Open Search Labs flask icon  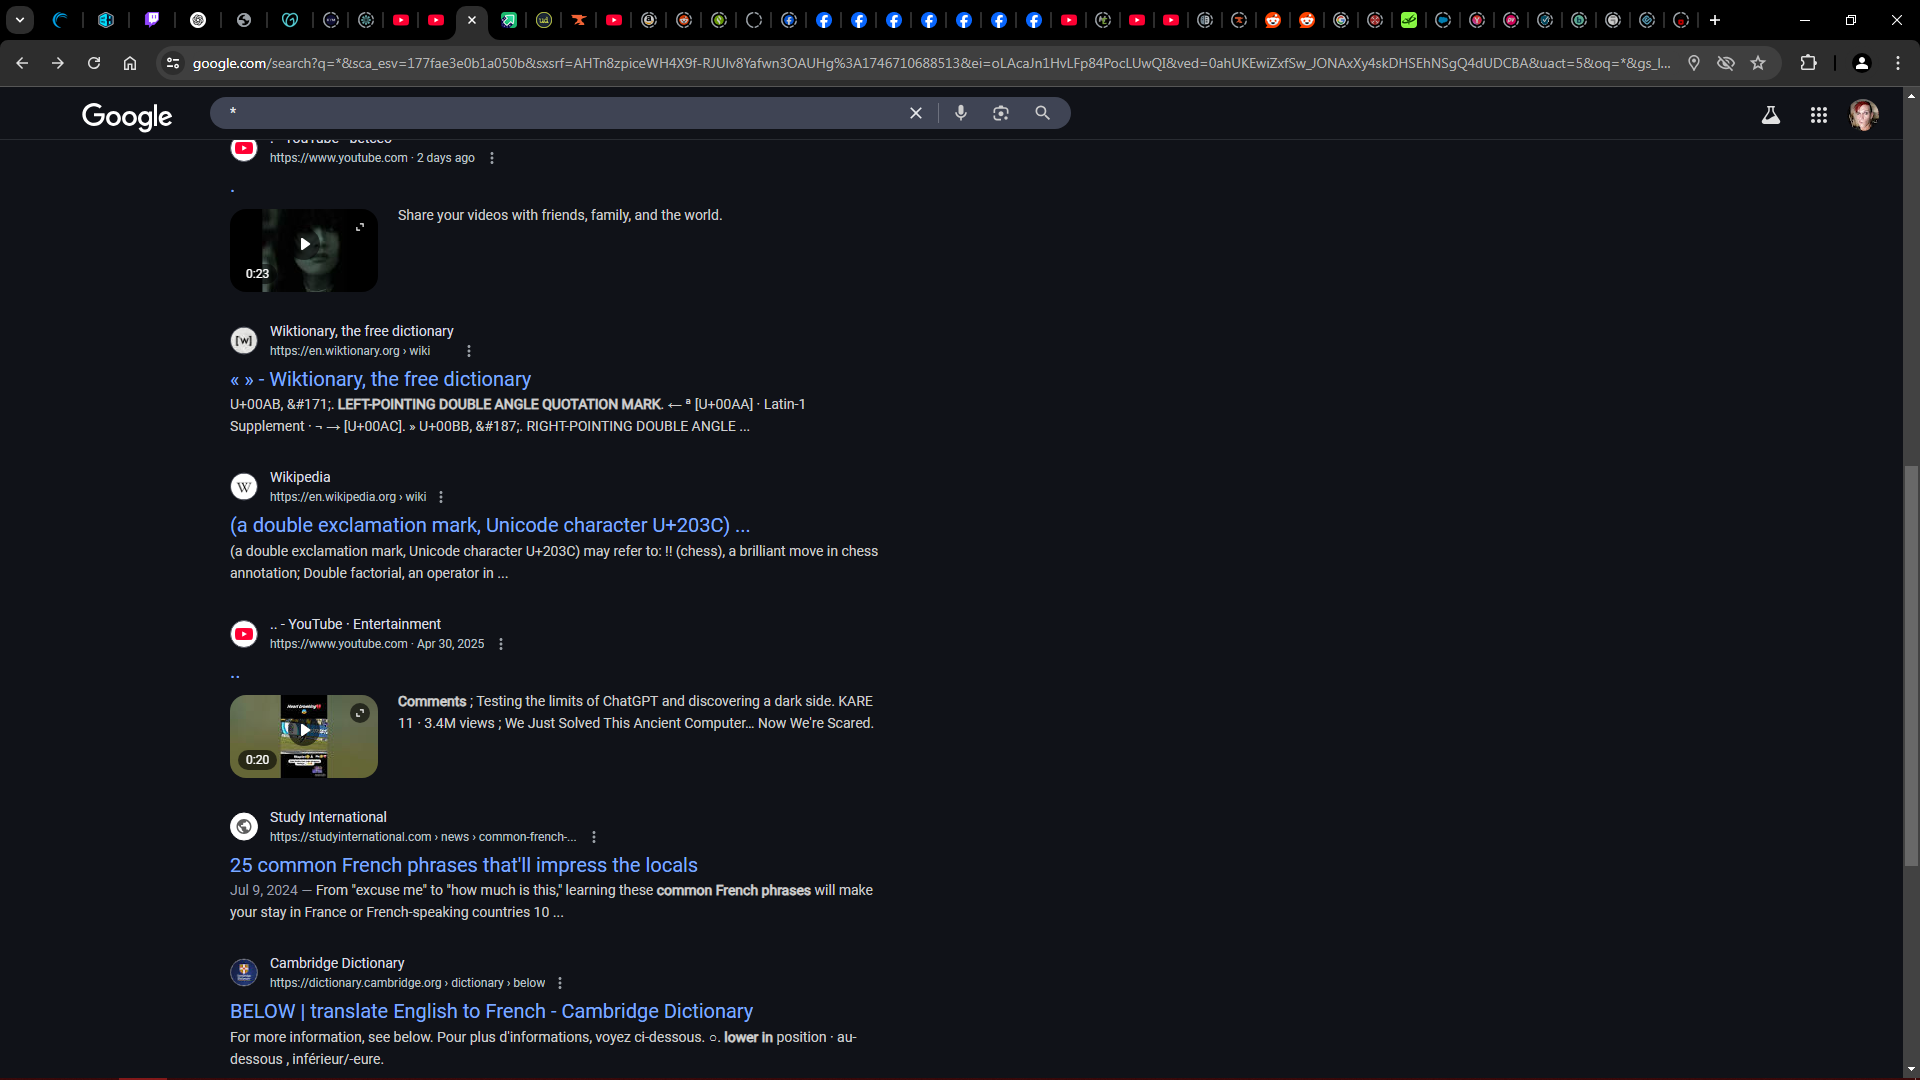click(x=1771, y=115)
